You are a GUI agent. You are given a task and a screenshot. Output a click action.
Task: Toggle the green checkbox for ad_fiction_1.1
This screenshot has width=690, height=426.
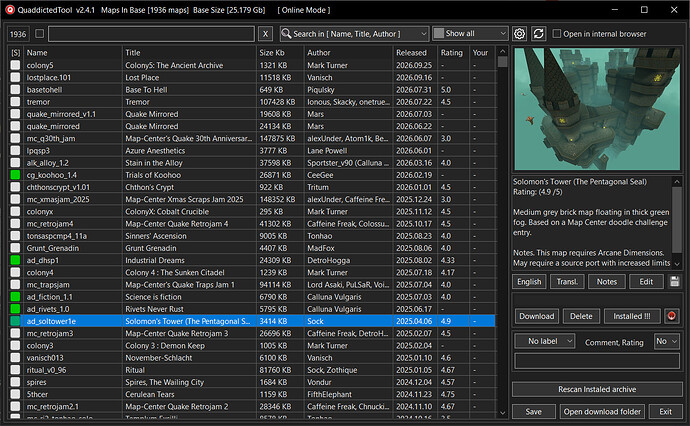tap(15, 297)
